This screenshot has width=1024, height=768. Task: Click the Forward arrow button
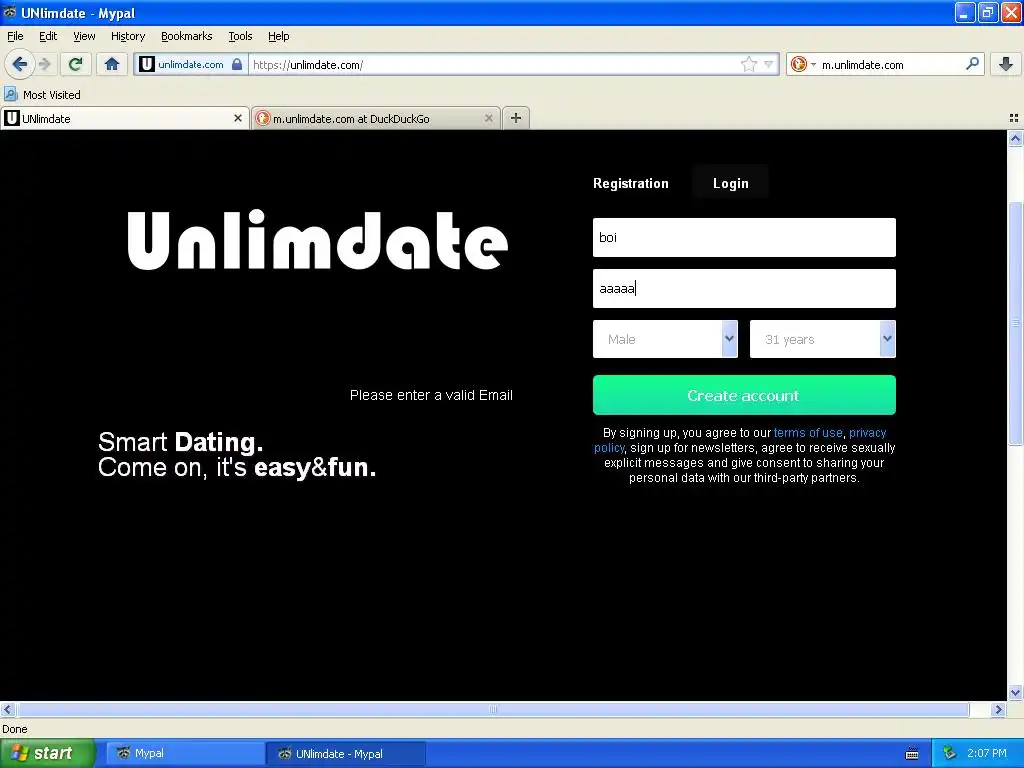point(44,64)
